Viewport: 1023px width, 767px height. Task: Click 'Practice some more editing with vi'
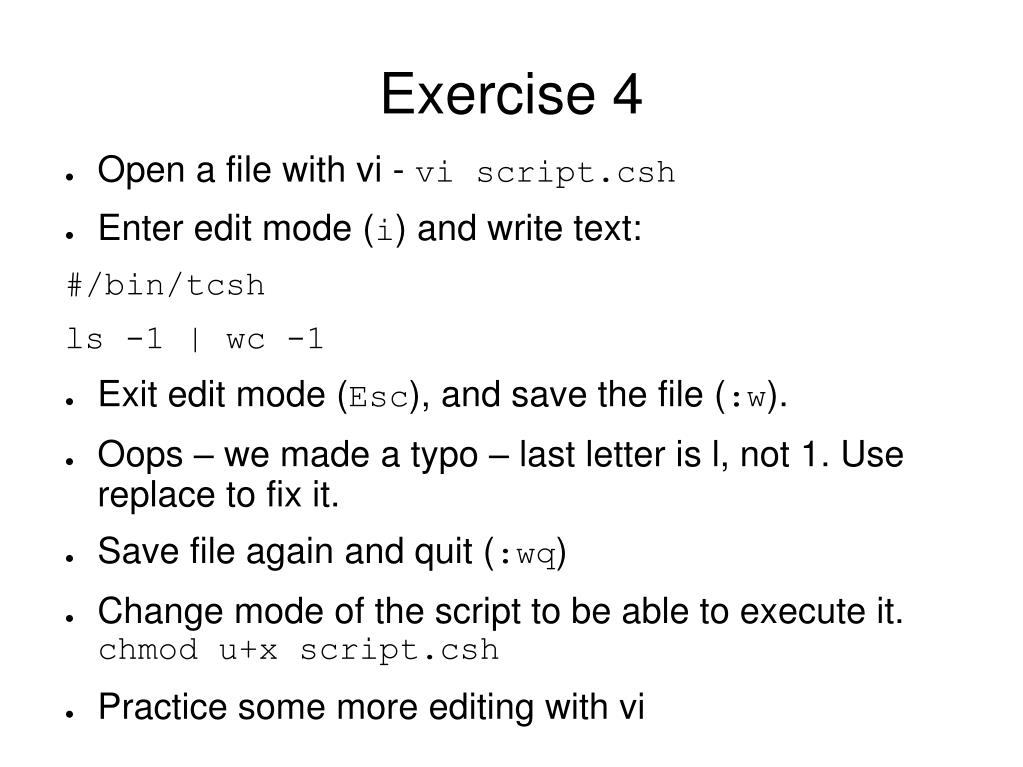tap(371, 707)
